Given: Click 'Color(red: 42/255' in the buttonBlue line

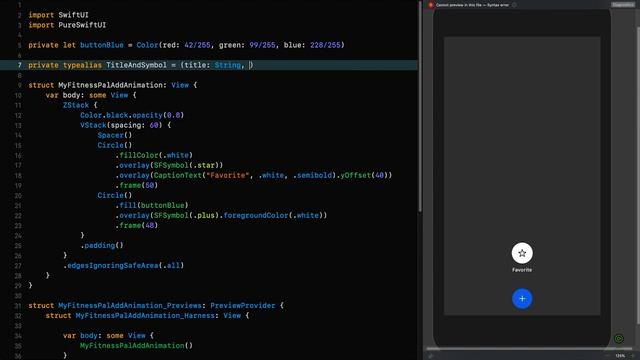Looking at the screenshot, I should pyautogui.click(x=173, y=45).
